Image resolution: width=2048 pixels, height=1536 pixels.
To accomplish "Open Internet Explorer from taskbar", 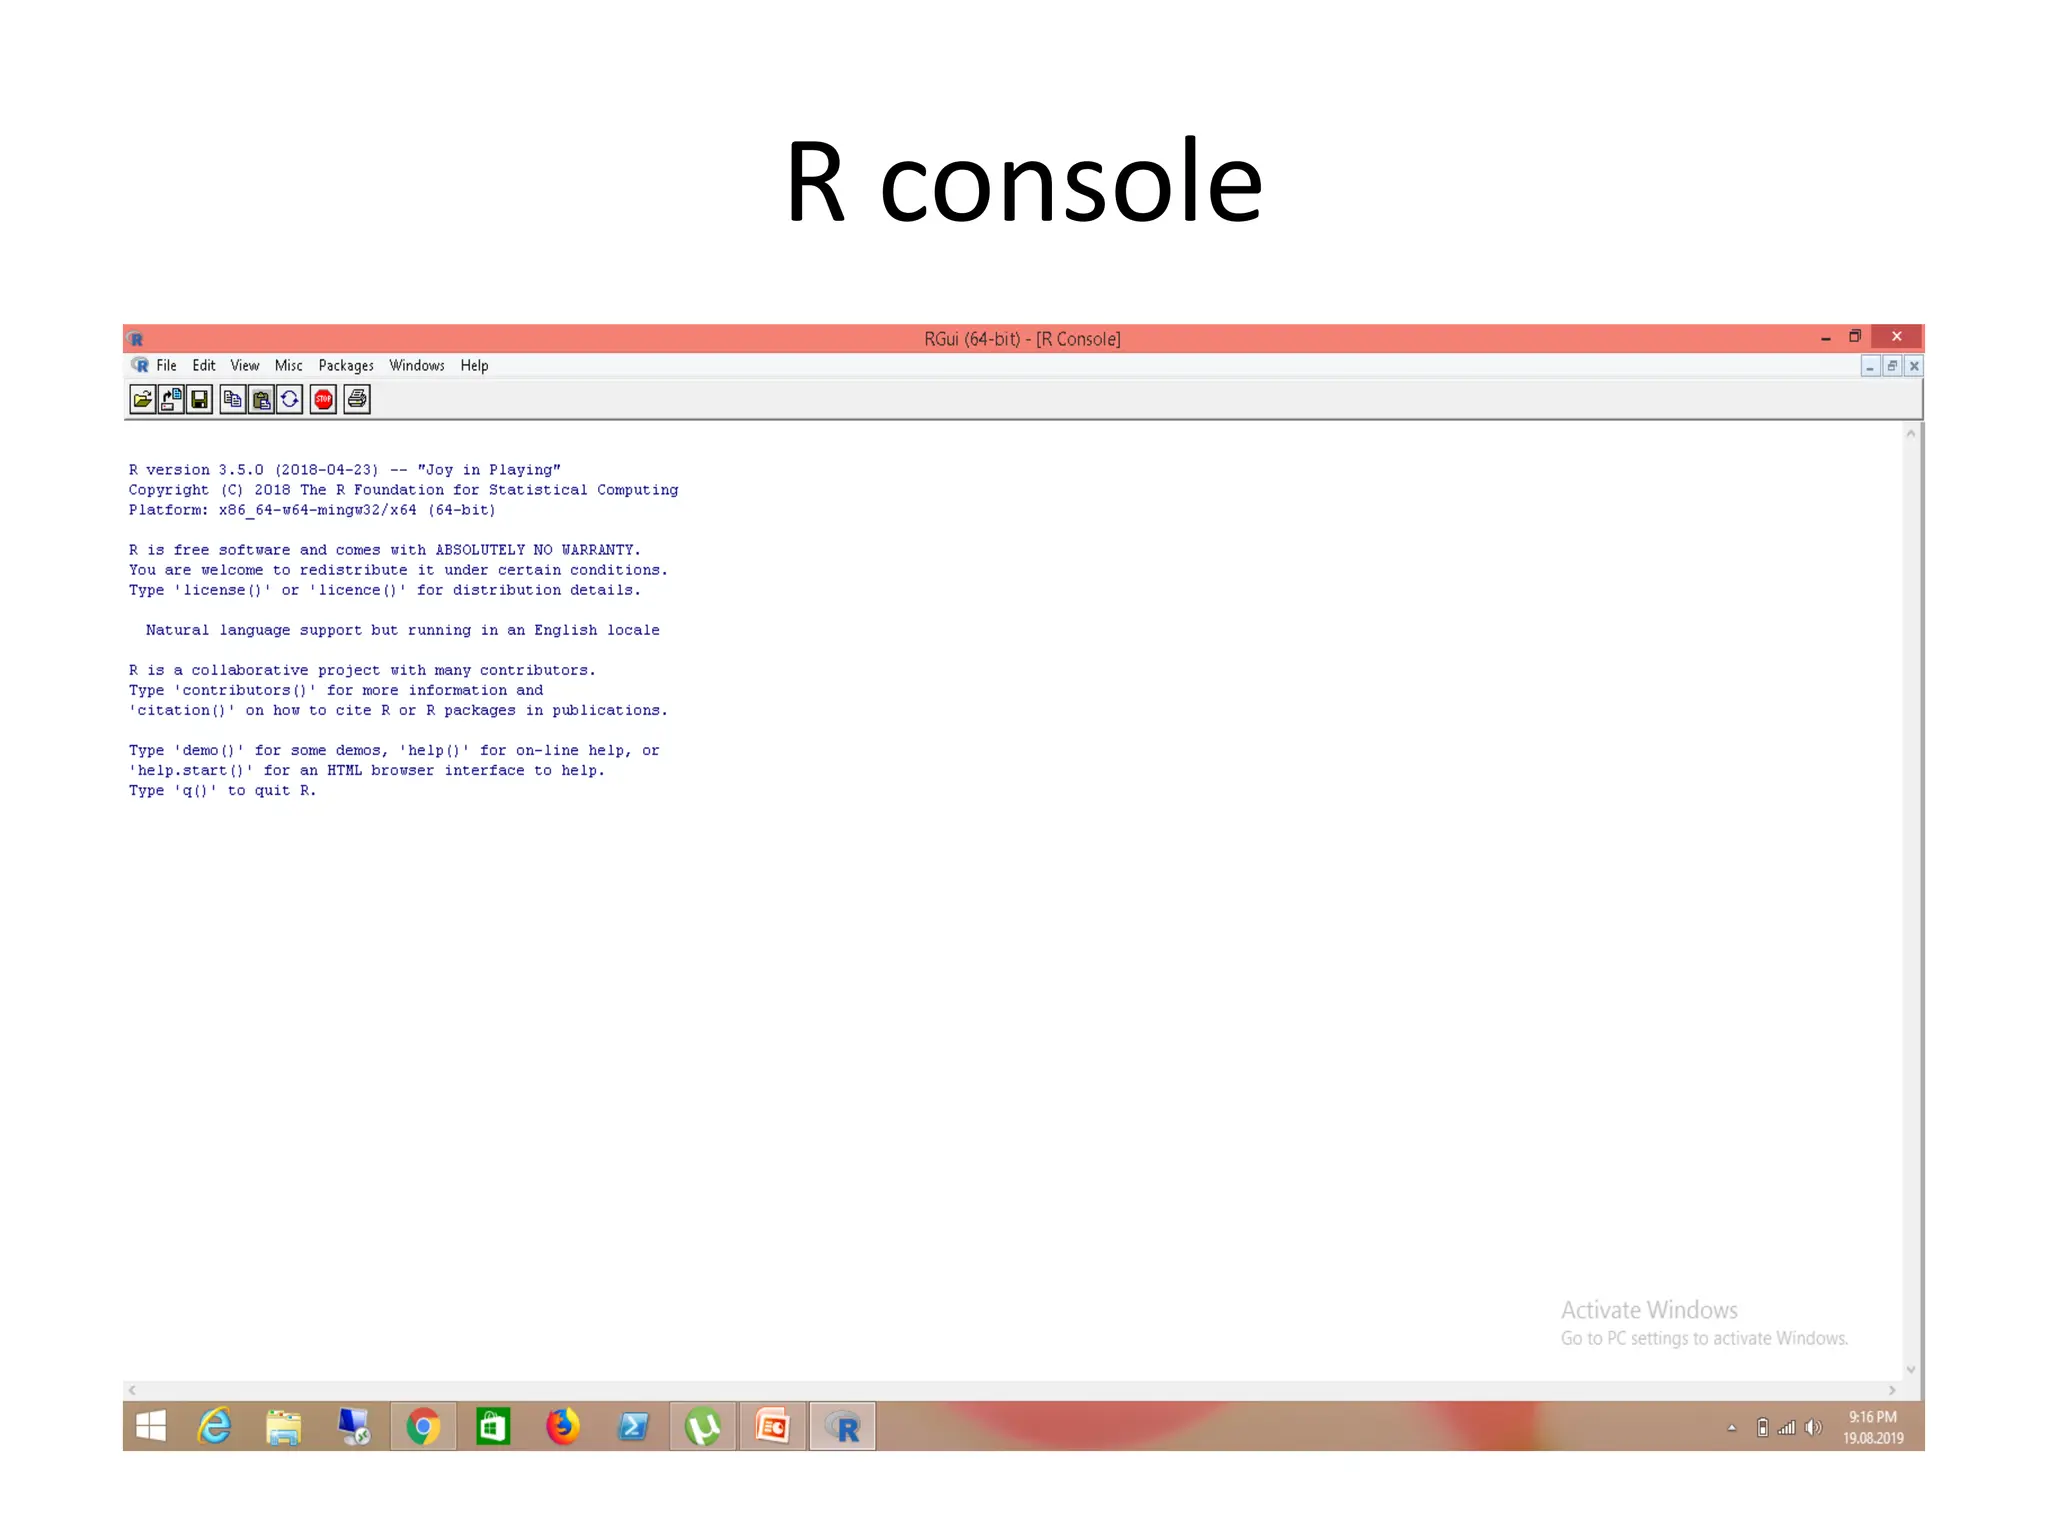I will [x=214, y=1426].
